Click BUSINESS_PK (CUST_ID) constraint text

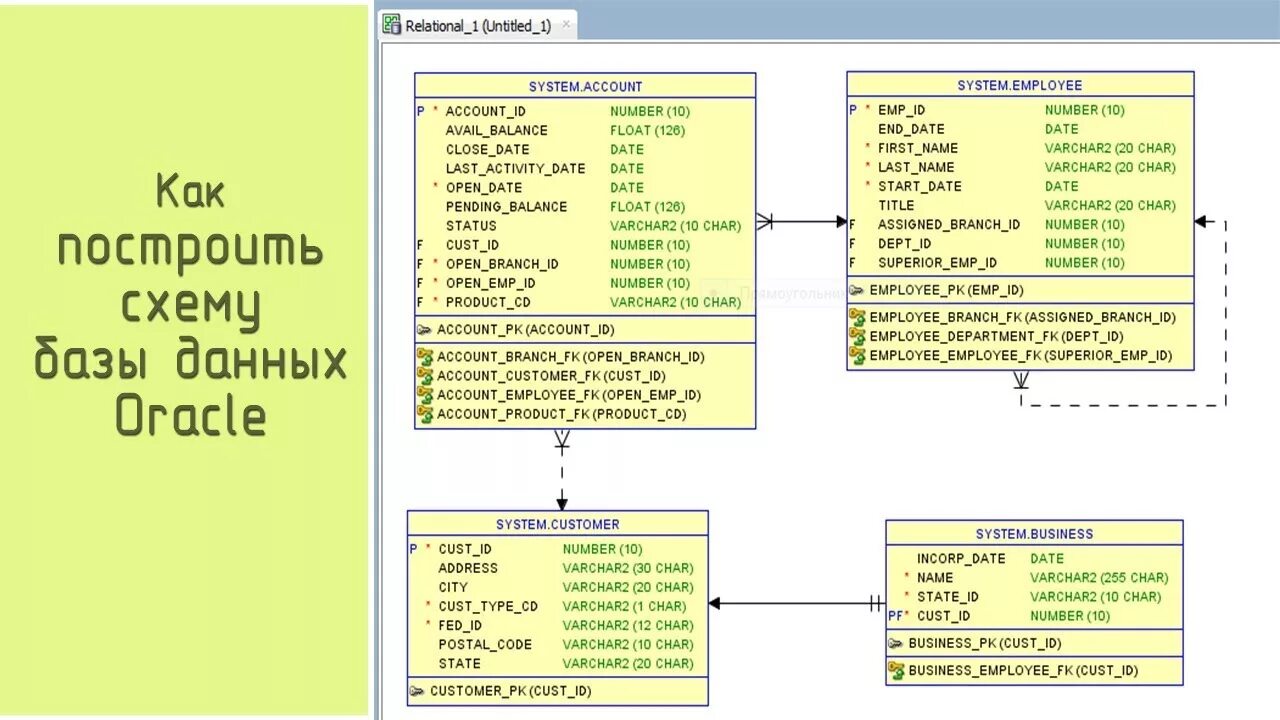[985, 643]
